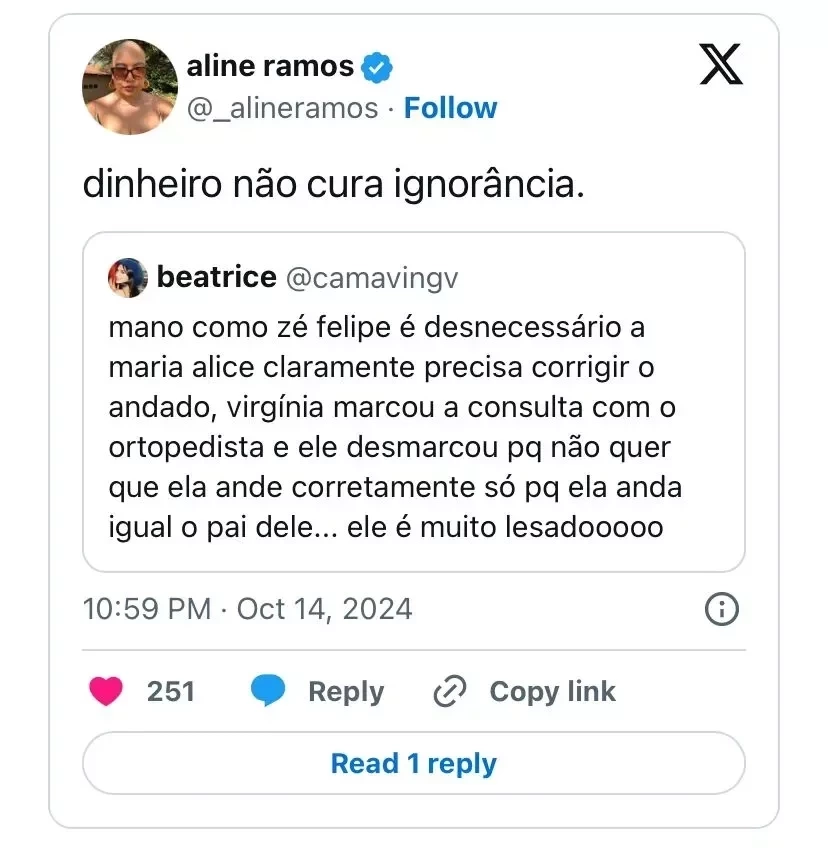The image size is (828, 858).
Task: Click the @_alineramos handle
Action: (283, 108)
